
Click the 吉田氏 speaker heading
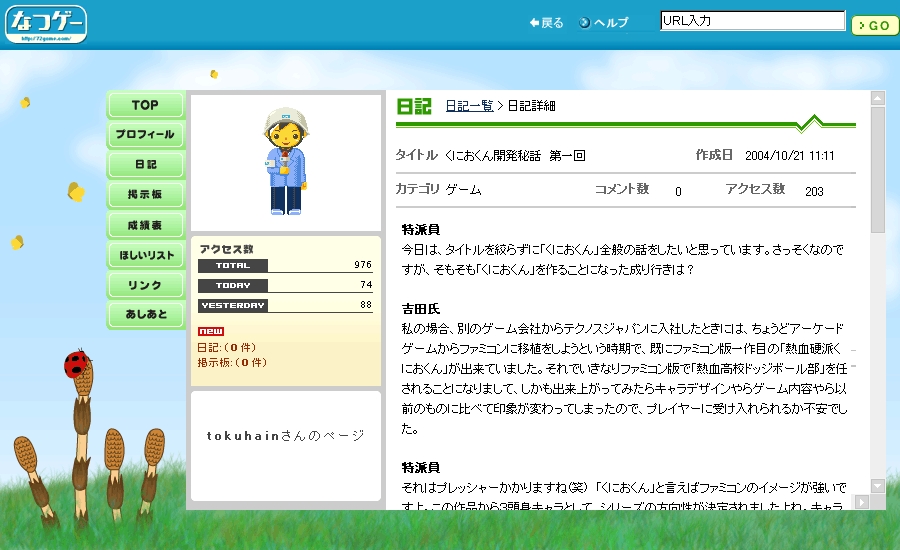click(x=421, y=309)
